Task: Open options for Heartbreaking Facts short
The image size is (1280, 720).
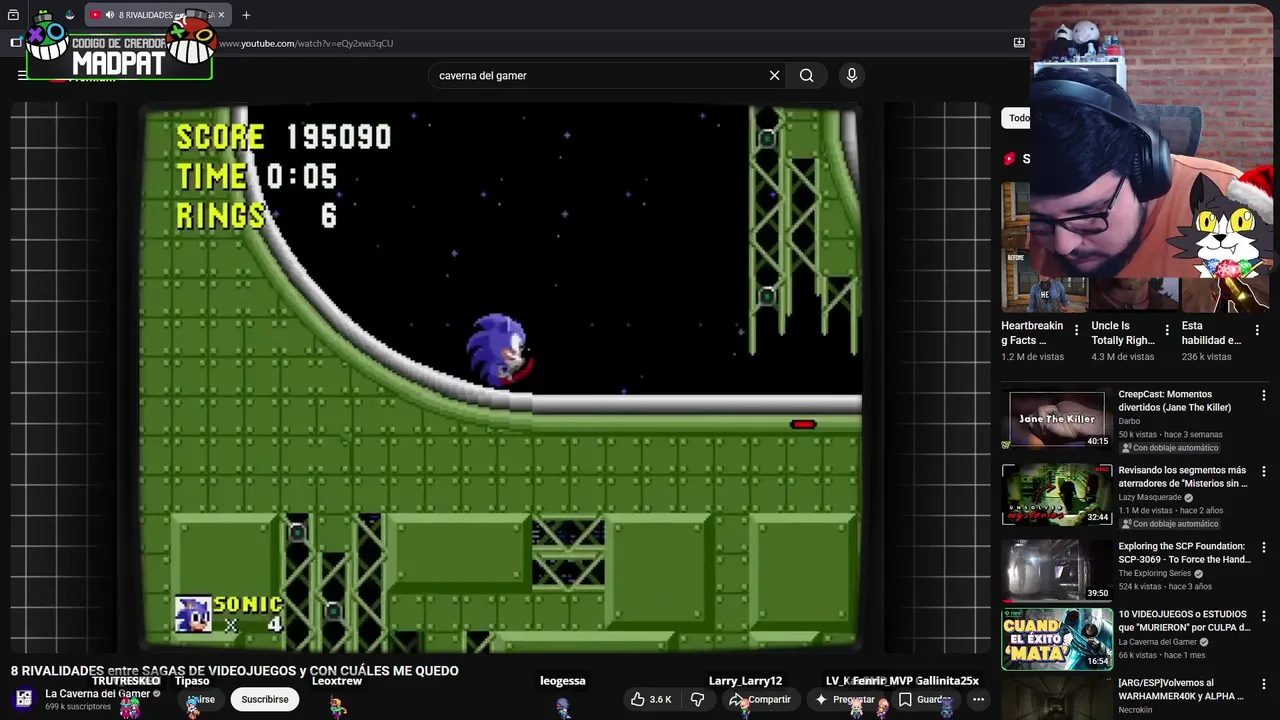Action: (1077, 330)
